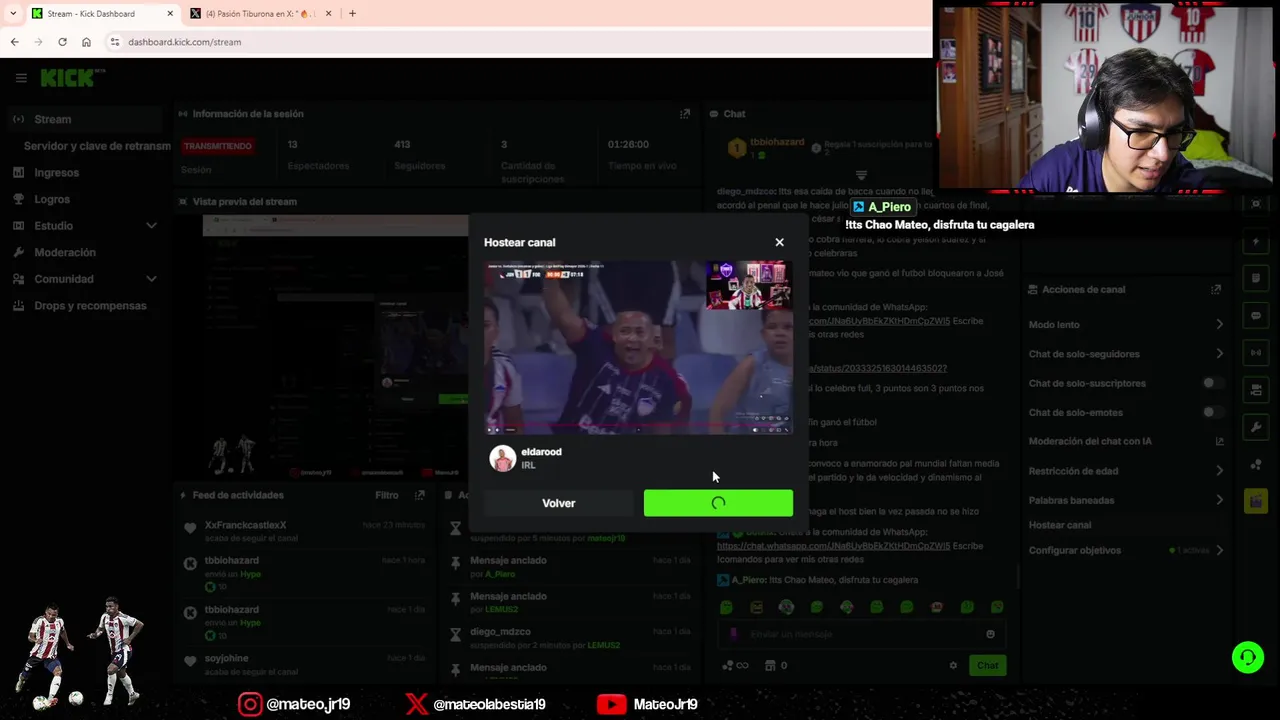The height and width of the screenshot is (720, 1280).
Task: Expand the Estudio sidebar section
Action: [x=85, y=226]
